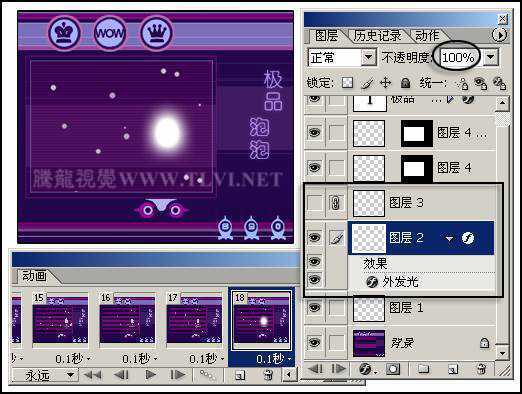The width and height of the screenshot is (522, 394).
Task: Enable the lock transparent pixels icon
Action: pyautogui.click(x=347, y=82)
